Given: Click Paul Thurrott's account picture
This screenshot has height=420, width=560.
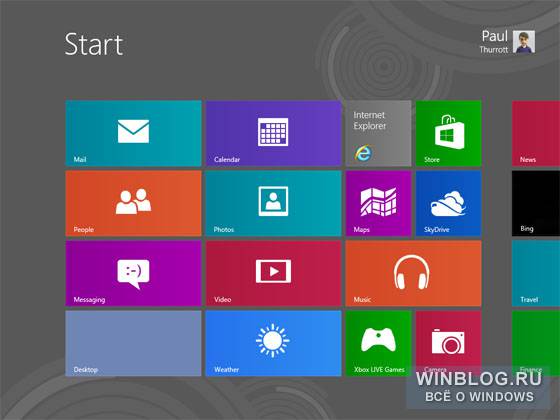Looking at the screenshot, I should point(524,42).
